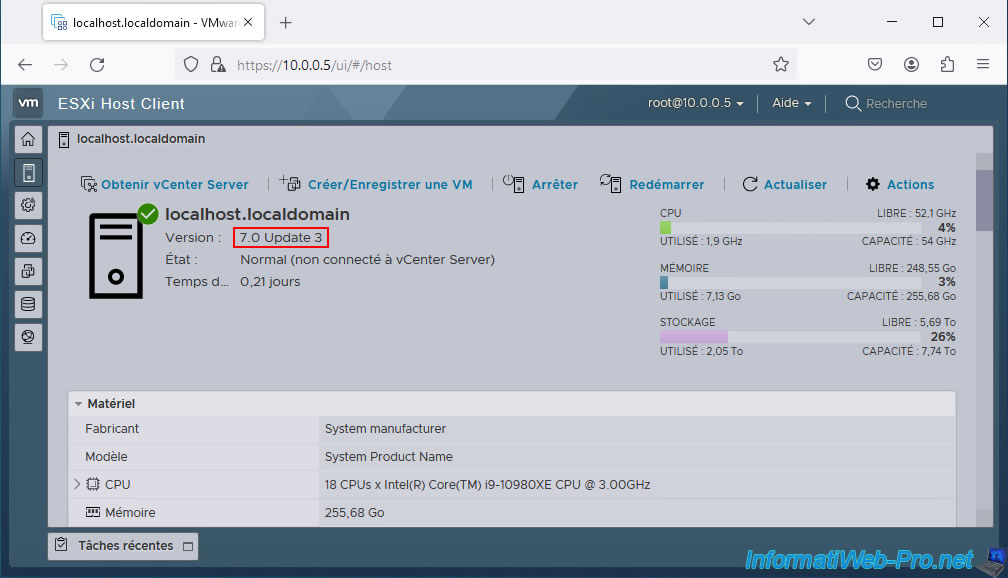This screenshot has height=578, width=1008.
Task: Click the Manage gear icon in sidebar
Action: tap(28, 205)
